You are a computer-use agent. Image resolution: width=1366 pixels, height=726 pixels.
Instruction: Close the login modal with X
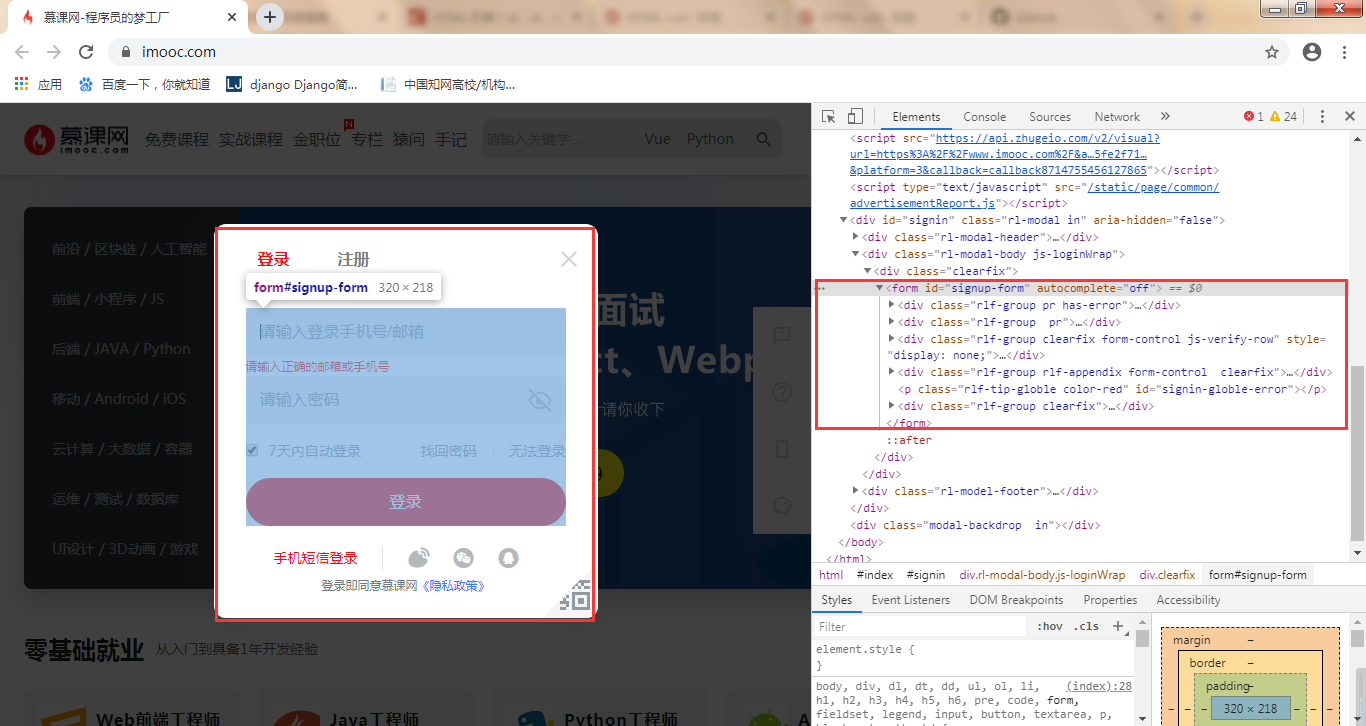click(x=569, y=259)
